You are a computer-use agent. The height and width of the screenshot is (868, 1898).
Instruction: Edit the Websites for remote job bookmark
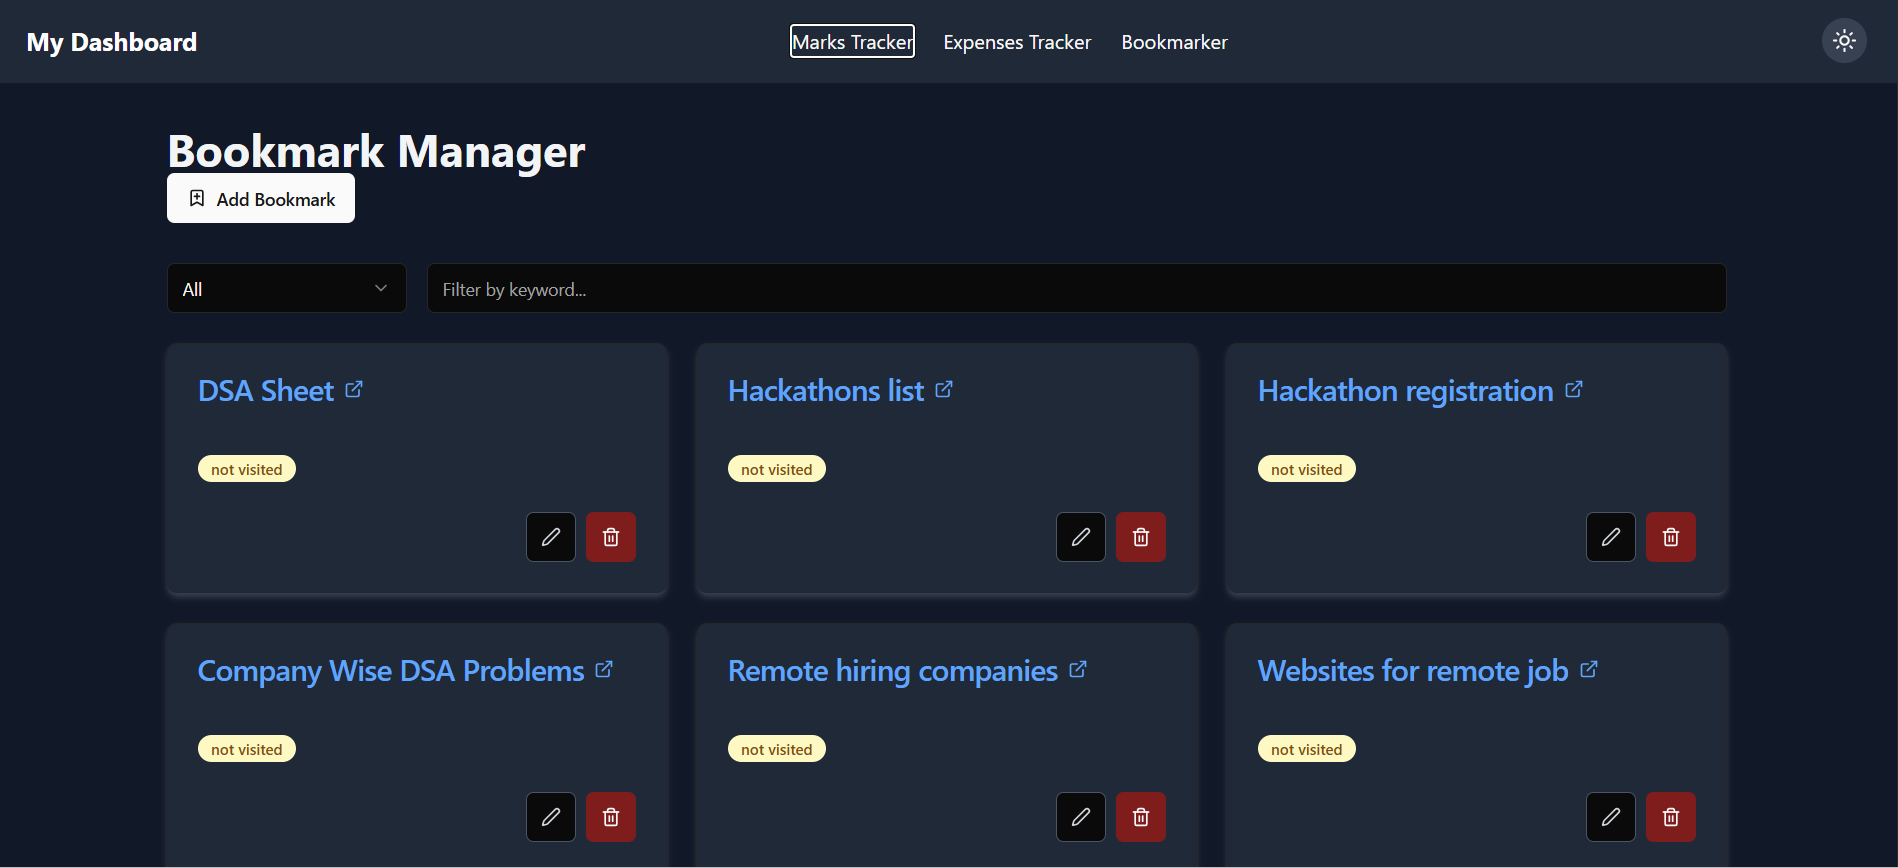point(1611,817)
